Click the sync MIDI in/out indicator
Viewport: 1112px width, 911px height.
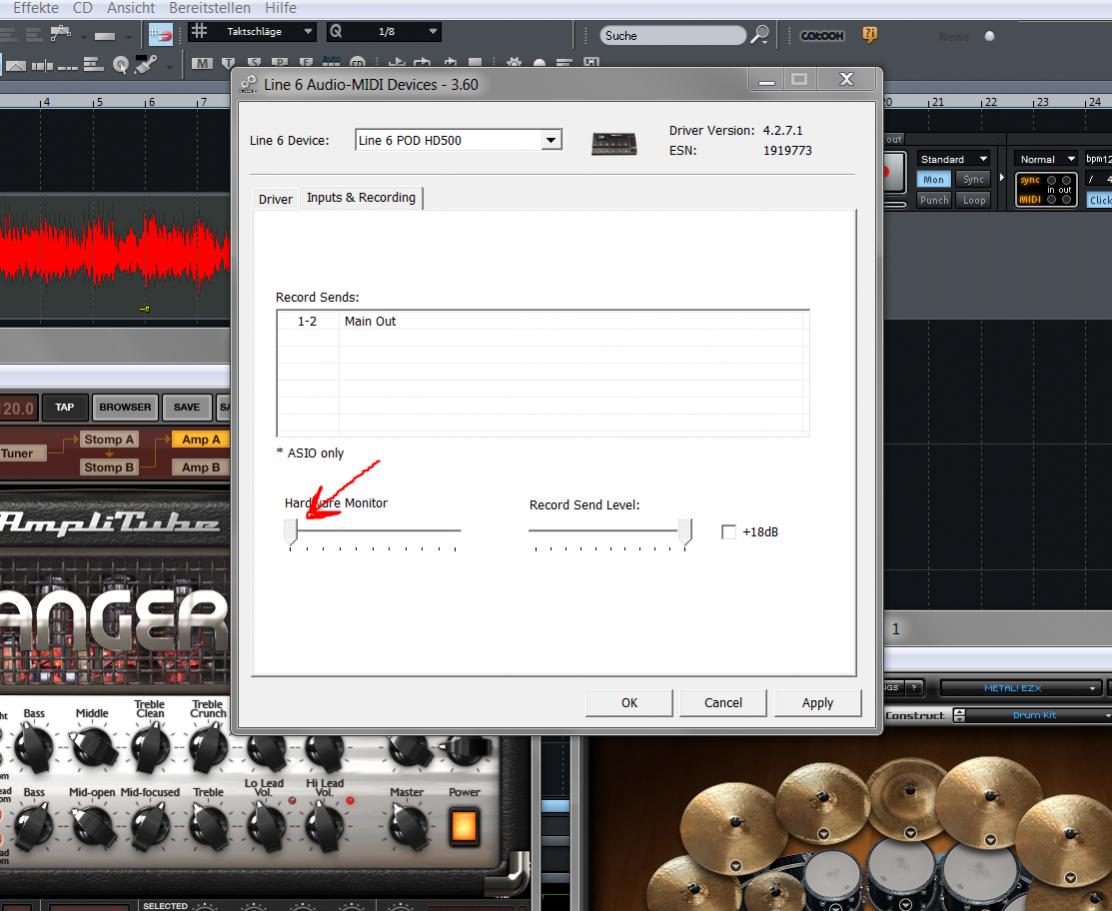point(1046,190)
